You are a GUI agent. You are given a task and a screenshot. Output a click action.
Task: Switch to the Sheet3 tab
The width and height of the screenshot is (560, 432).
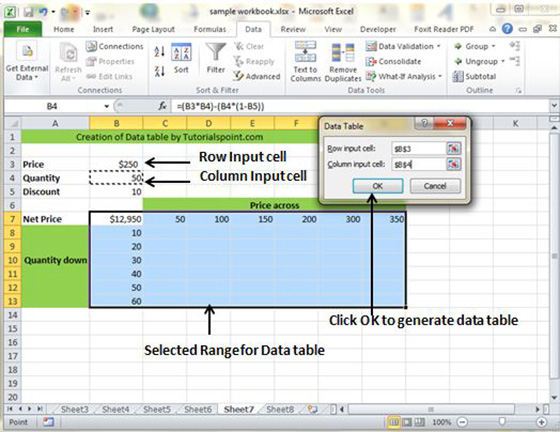pos(74,409)
